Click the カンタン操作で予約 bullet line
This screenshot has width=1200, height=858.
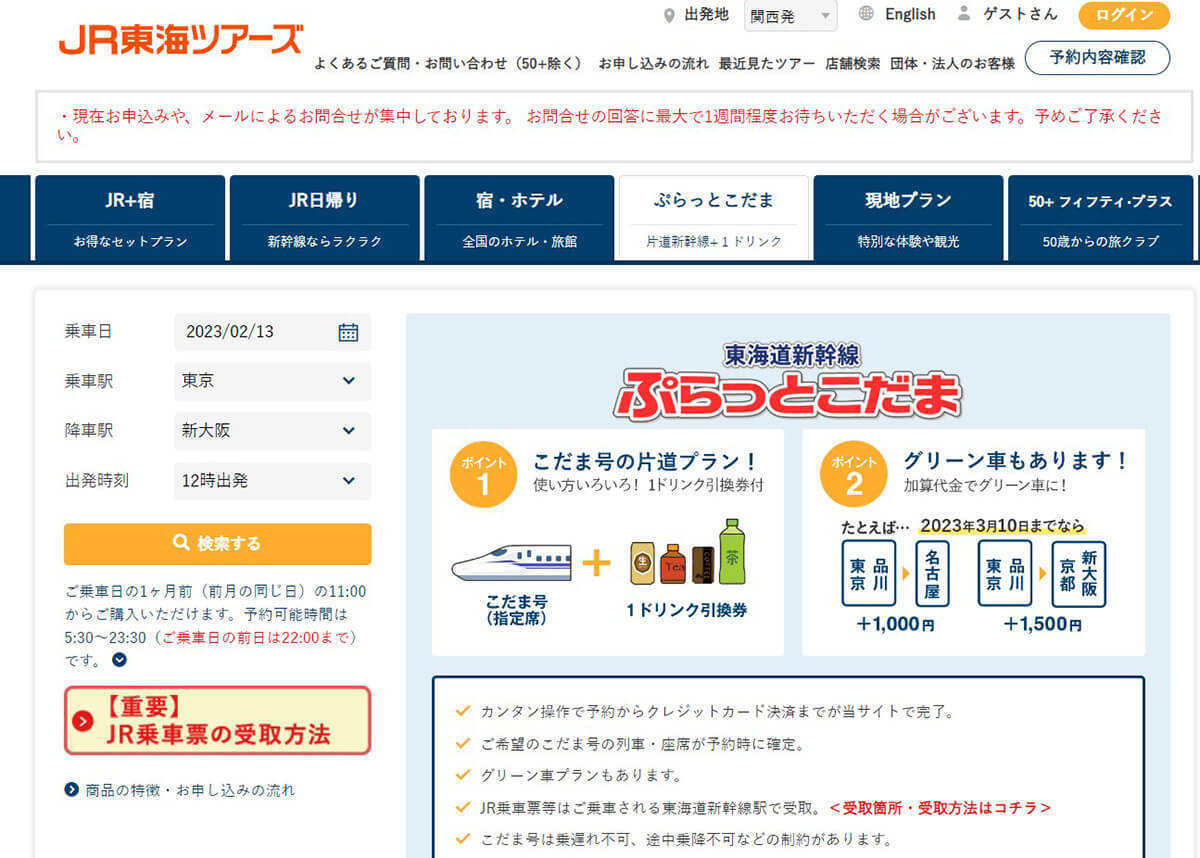coord(717,712)
